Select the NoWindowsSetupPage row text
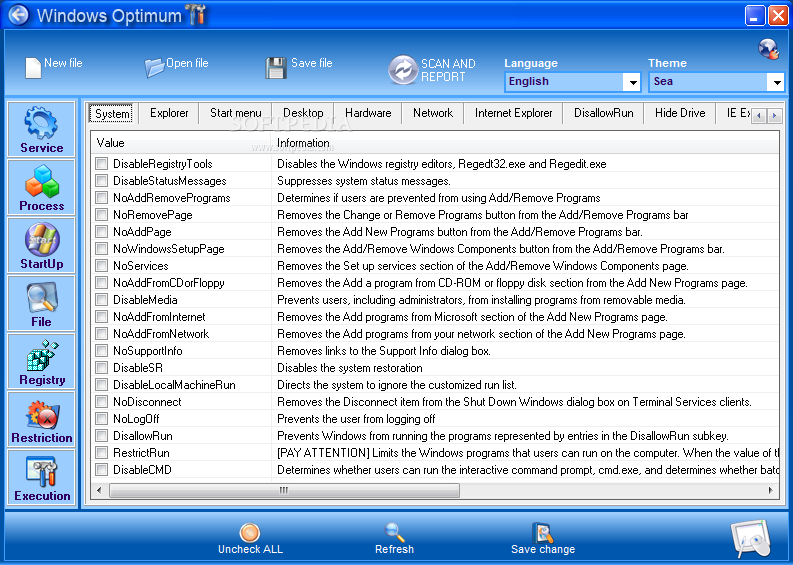The height and width of the screenshot is (565, 793). [x=168, y=249]
